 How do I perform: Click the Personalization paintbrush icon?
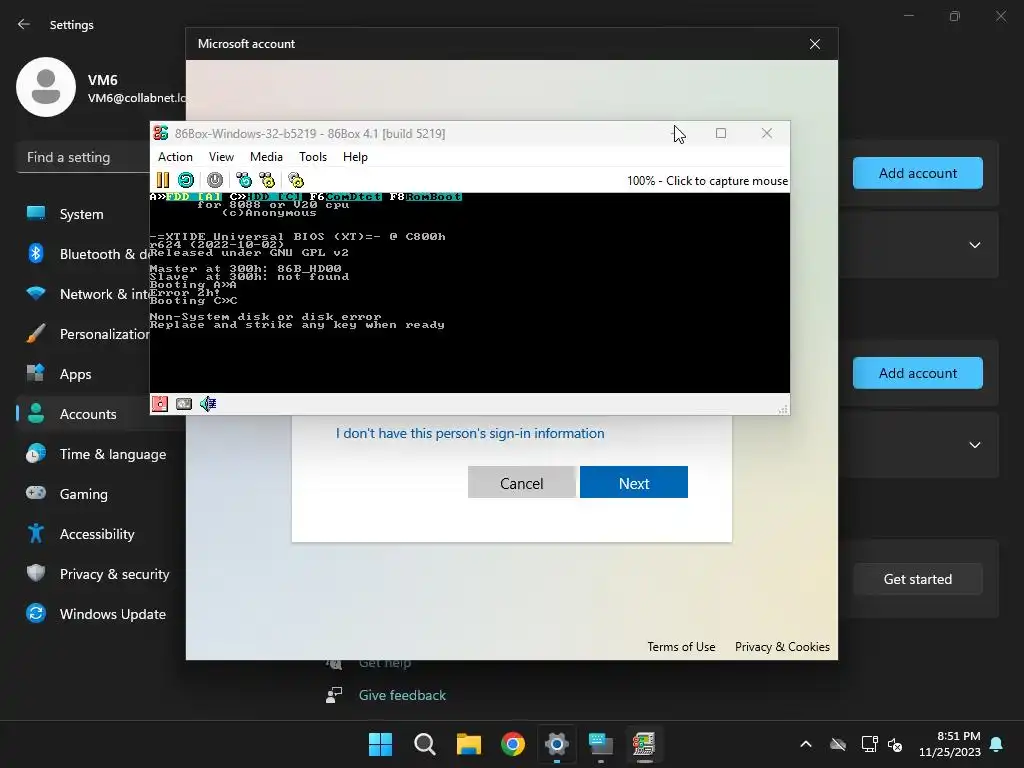coord(36,334)
